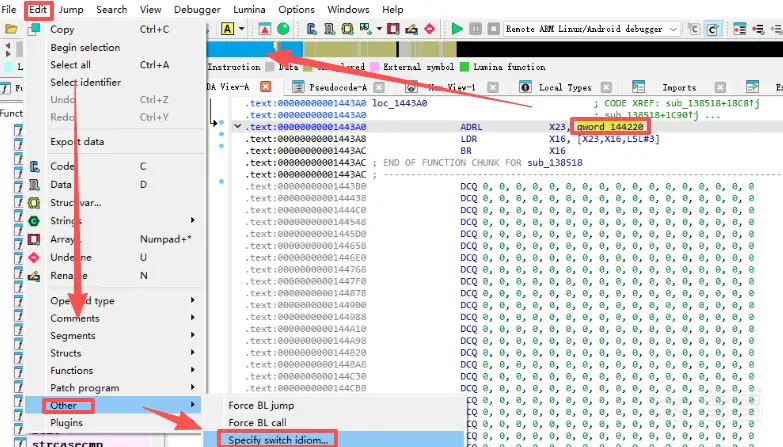Expand the Structs submenu

point(193,353)
